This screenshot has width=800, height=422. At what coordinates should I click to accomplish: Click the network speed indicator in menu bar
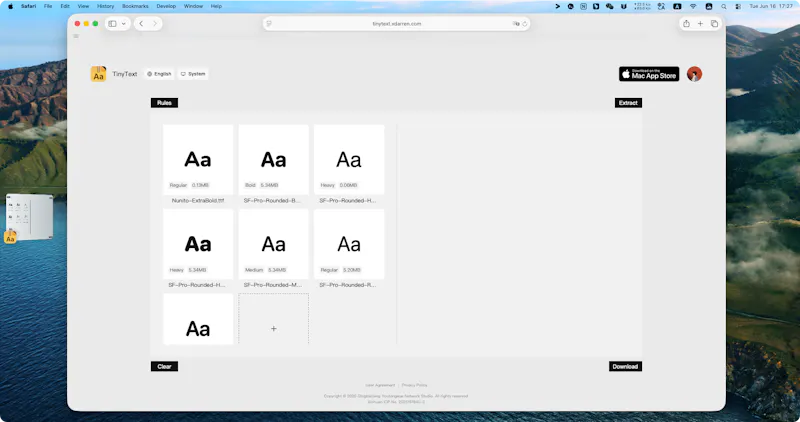coord(642,6)
